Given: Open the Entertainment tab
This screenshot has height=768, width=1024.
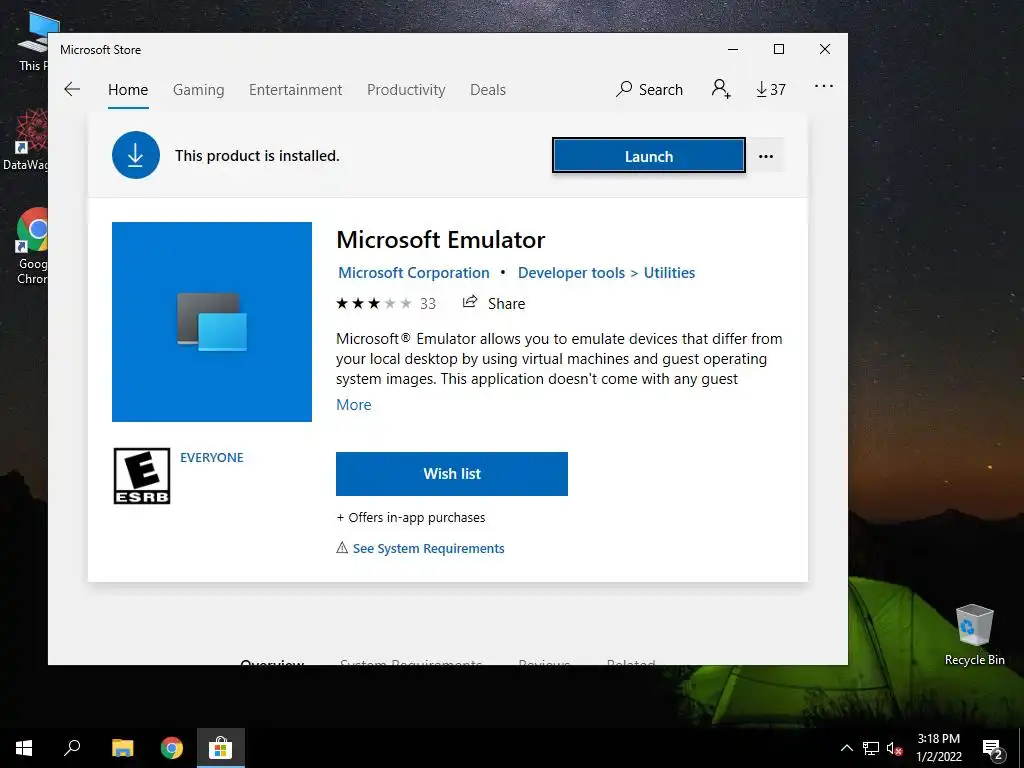Looking at the screenshot, I should [x=295, y=89].
